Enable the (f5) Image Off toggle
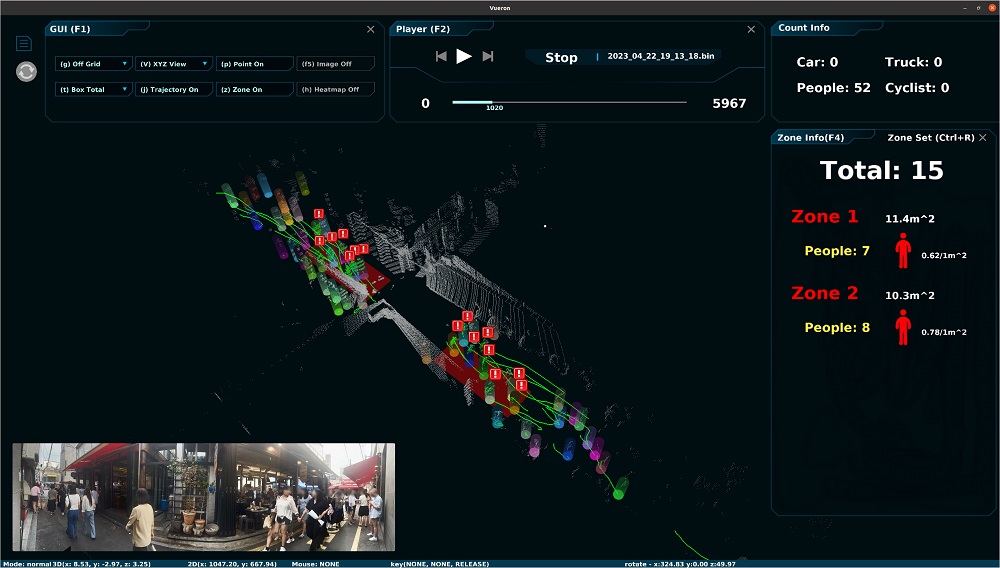 (335, 64)
